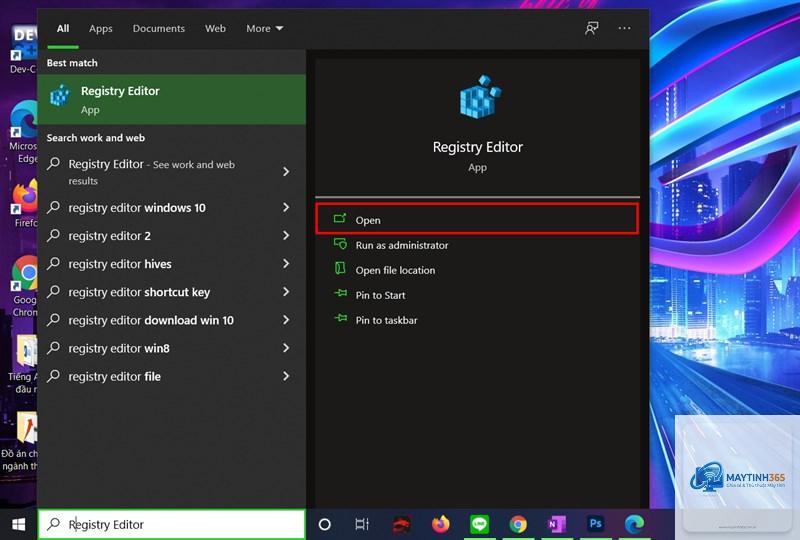Select Pin to taskbar
This screenshot has height=540, width=800.
click(386, 321)
